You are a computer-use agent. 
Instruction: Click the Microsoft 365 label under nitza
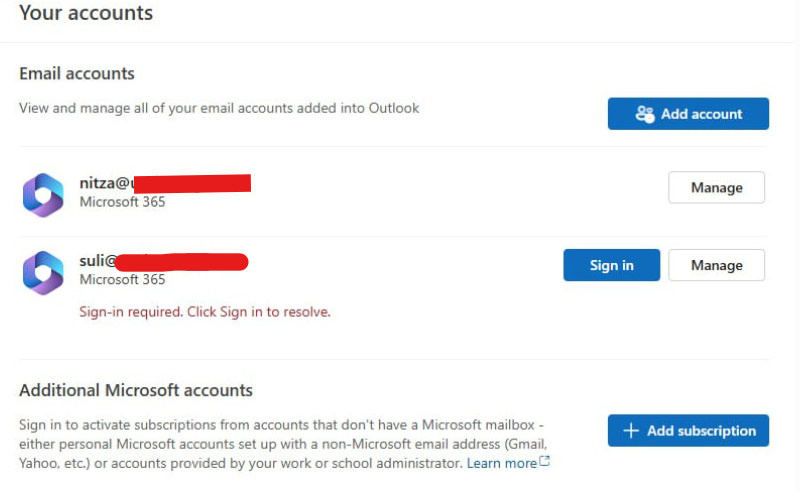point(122,202)
